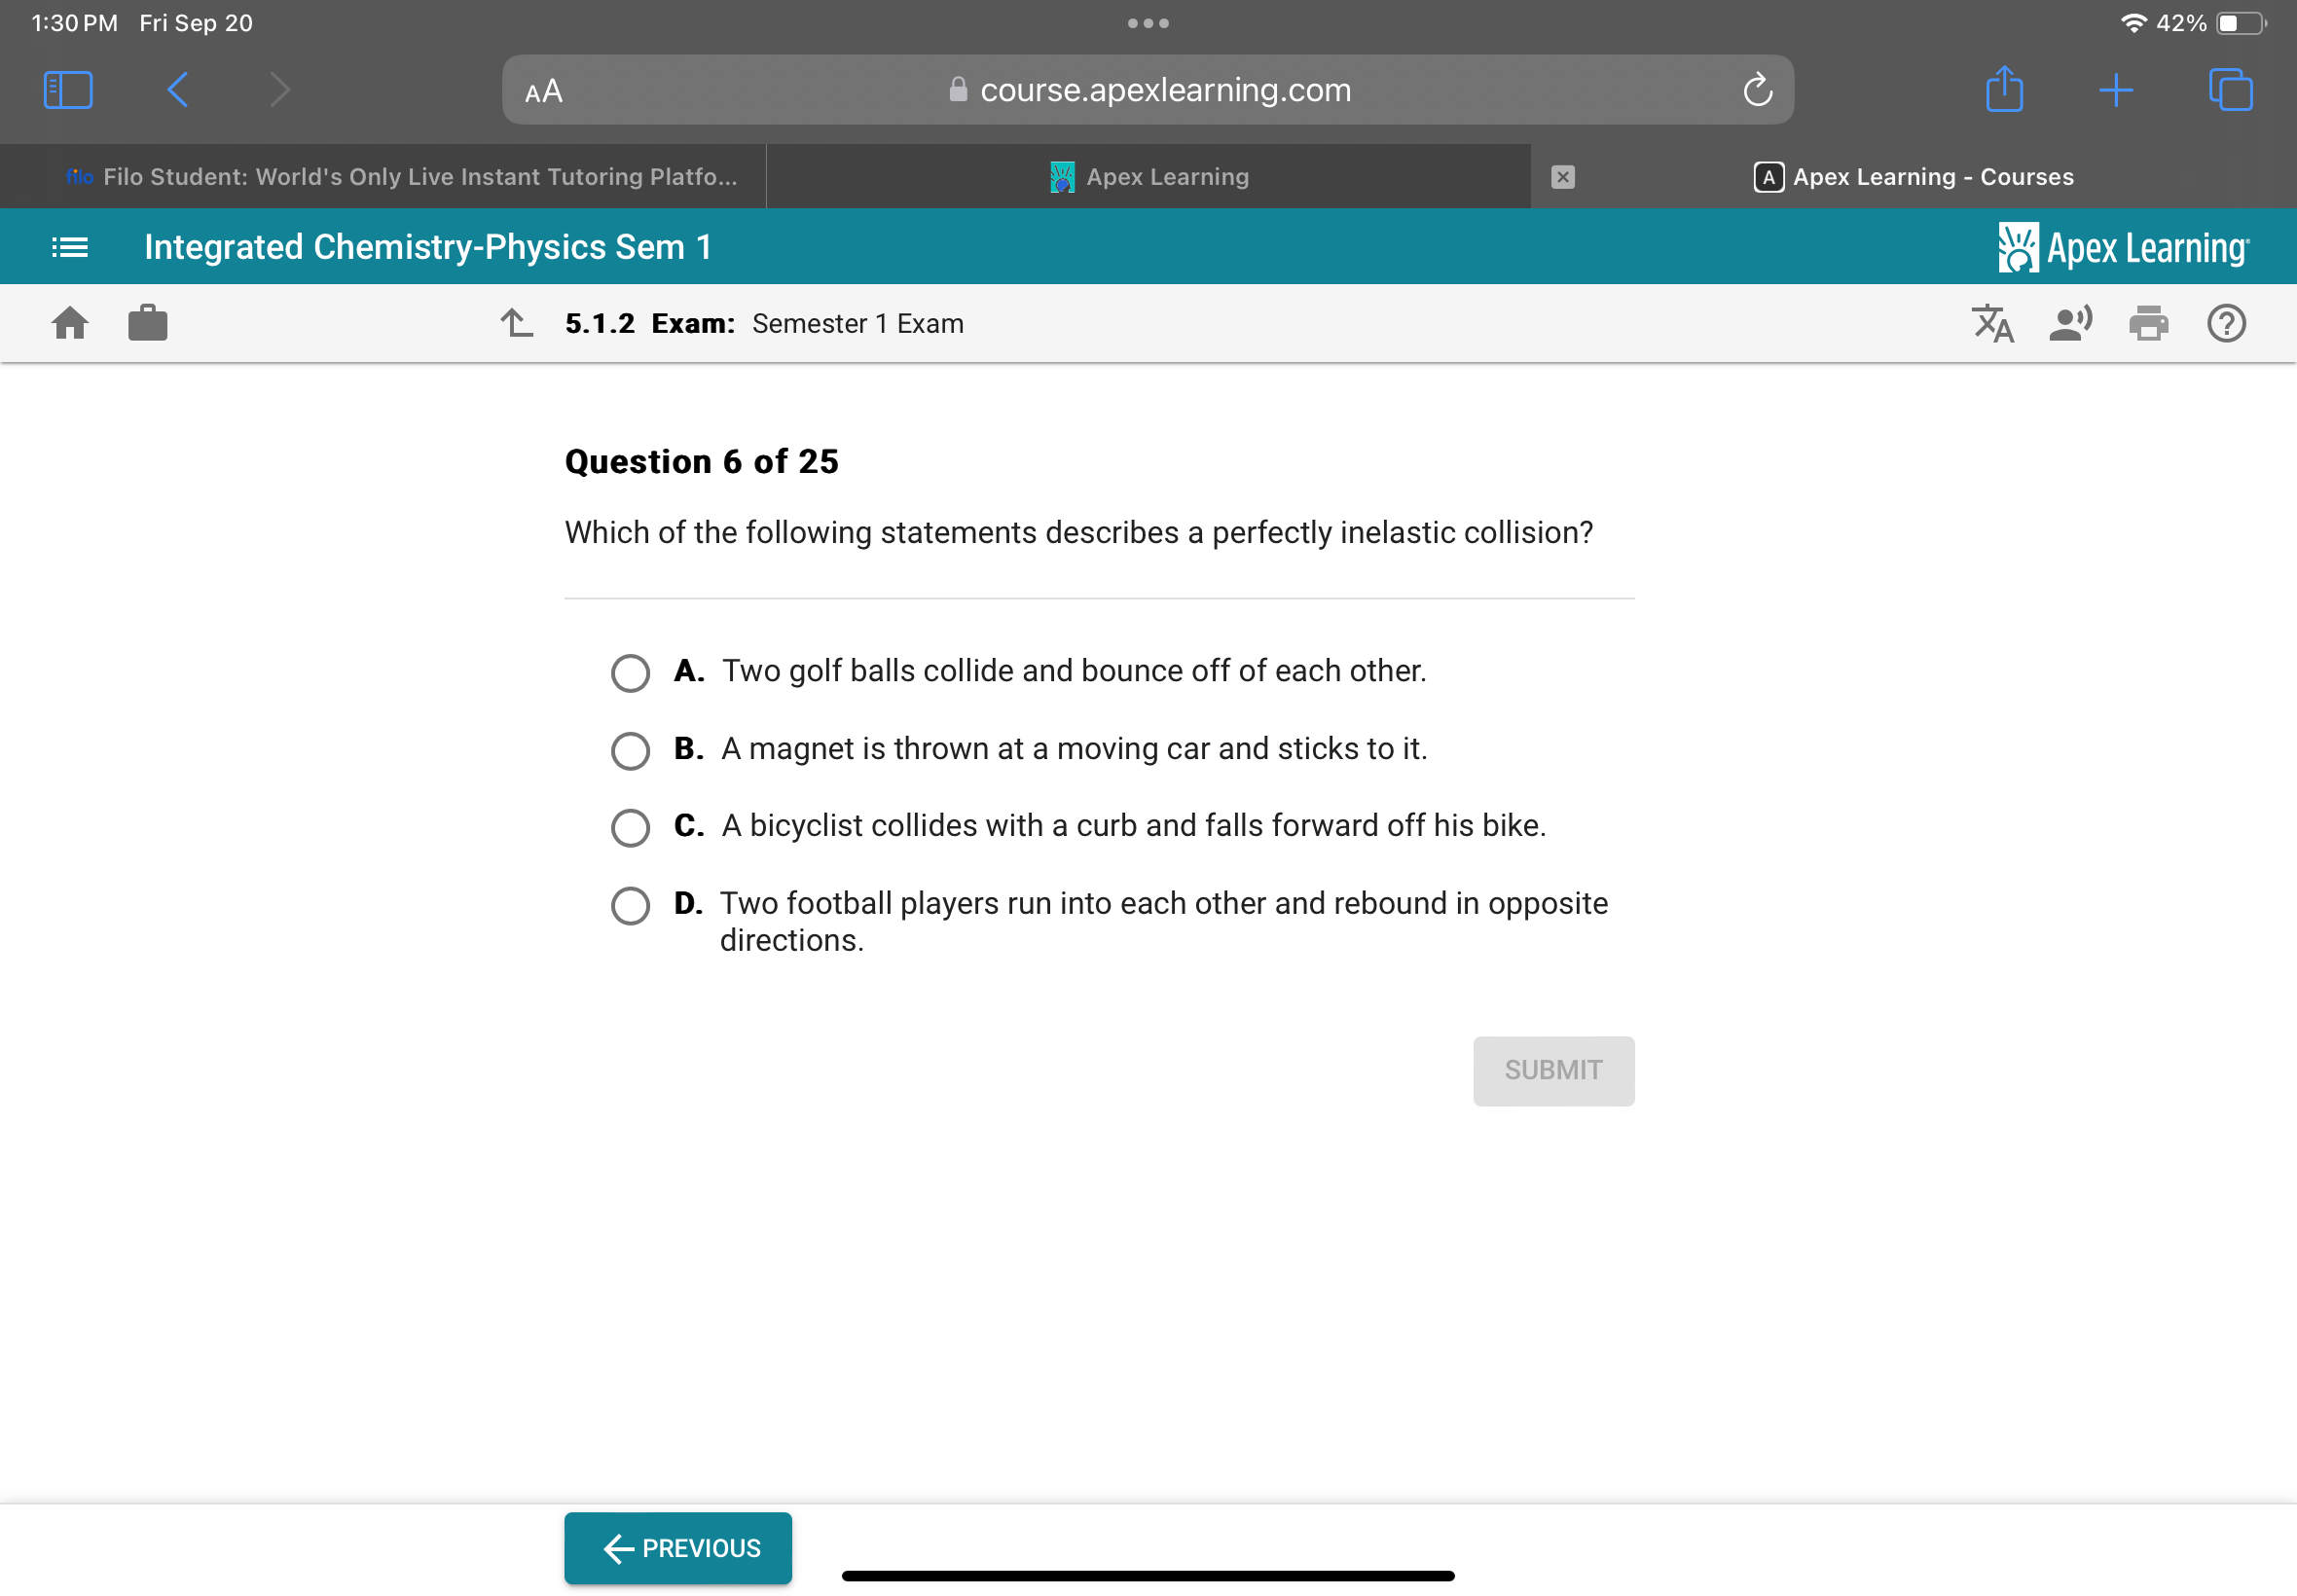This screenshot has width=2297, height=1596.
Task: Select radio button for answer B
Action: click(632, 748)
